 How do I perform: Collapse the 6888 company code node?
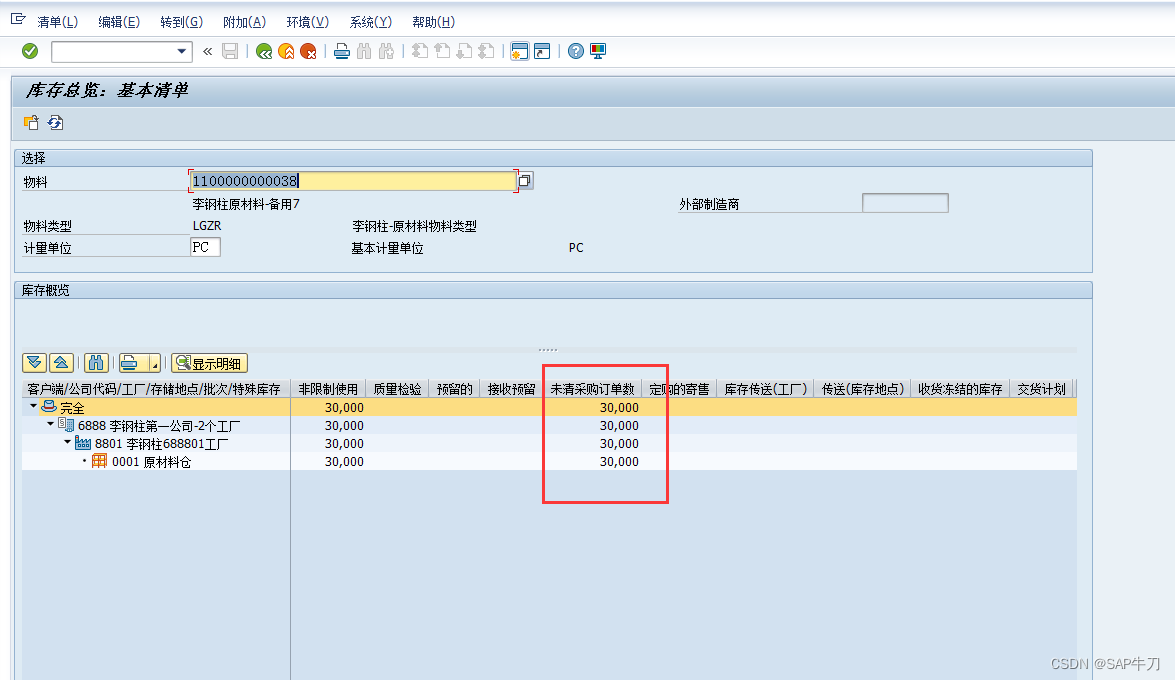pos(50,424)
